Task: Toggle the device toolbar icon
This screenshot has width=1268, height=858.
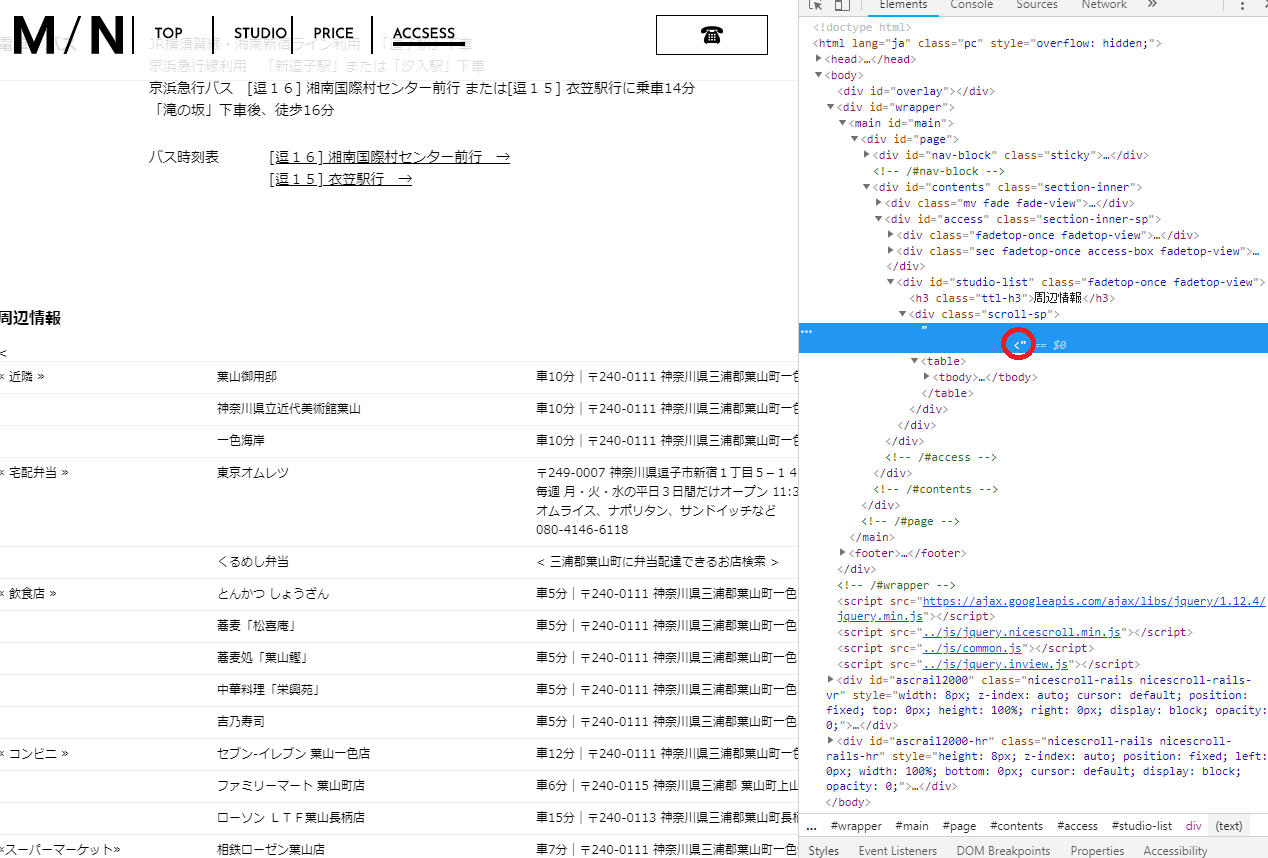Action: coord(841,5)
